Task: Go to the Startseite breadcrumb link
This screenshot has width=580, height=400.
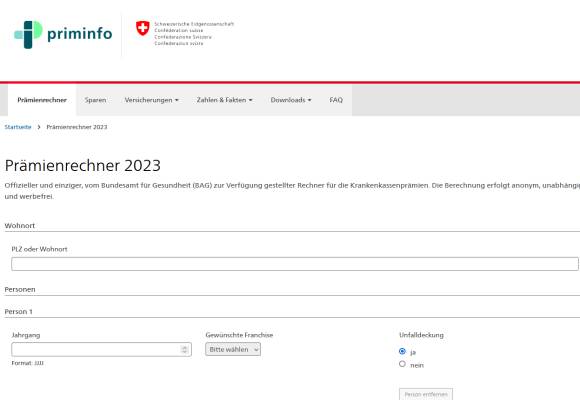Action: coord(18,127)
